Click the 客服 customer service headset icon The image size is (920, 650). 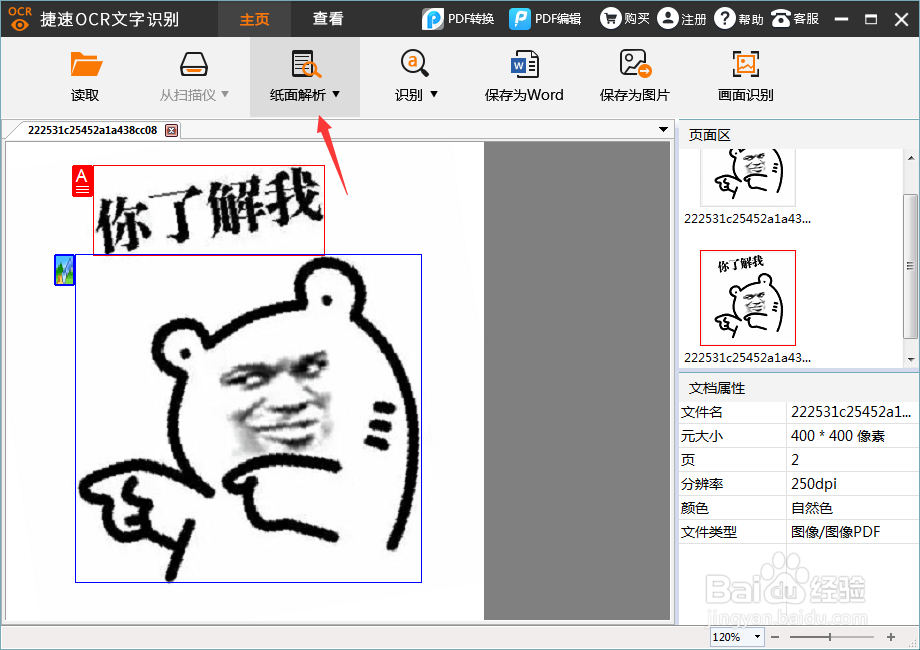(781, 17)
